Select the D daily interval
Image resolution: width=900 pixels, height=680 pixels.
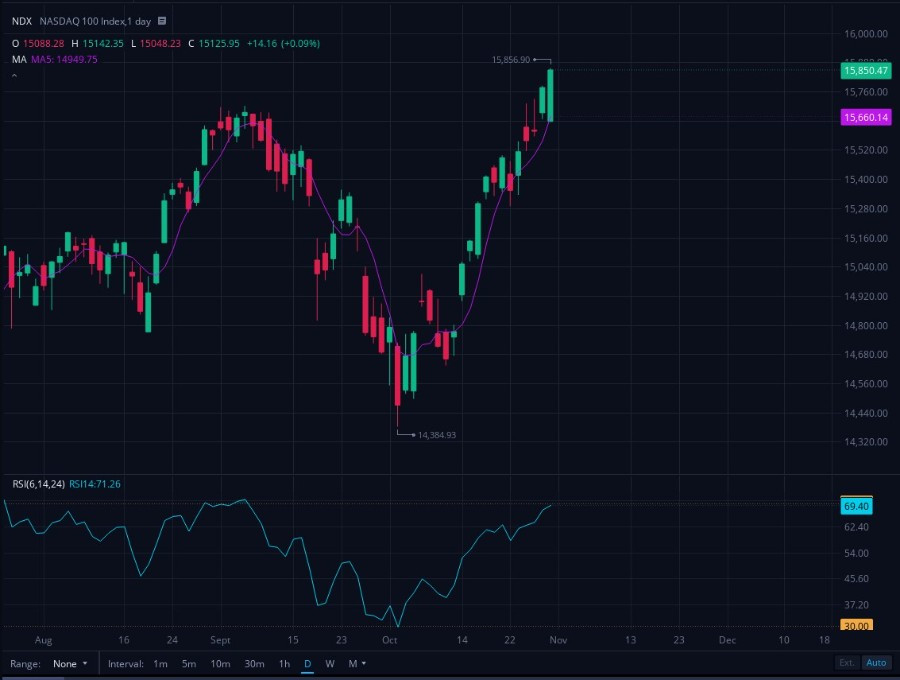click(x=308, y=663)
